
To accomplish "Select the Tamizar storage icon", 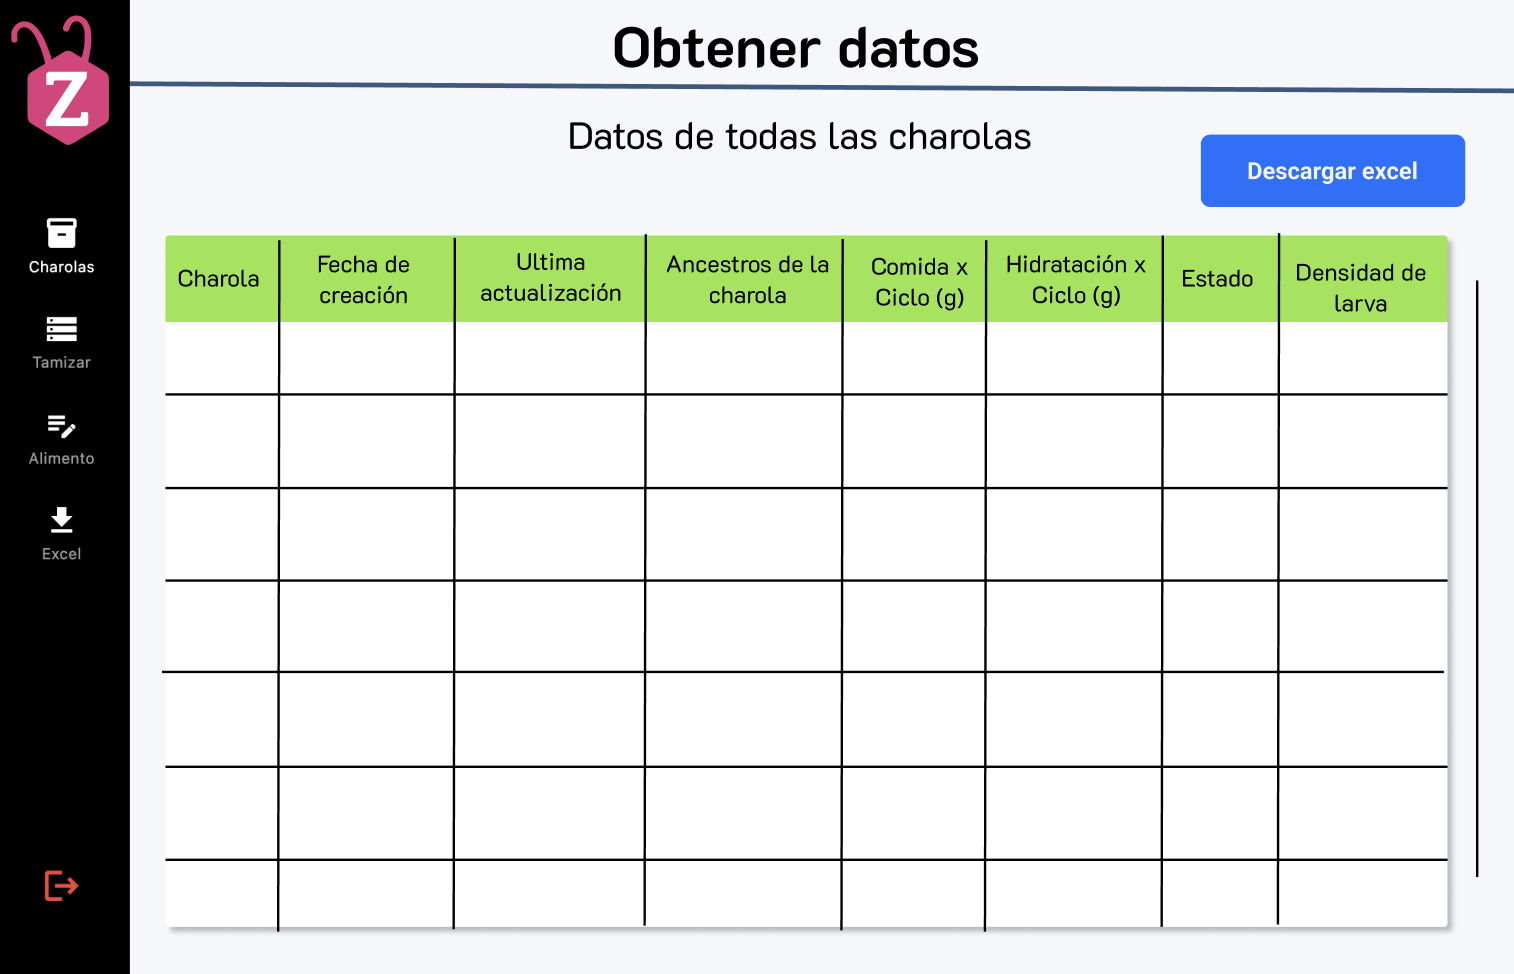I will [61, 329].
